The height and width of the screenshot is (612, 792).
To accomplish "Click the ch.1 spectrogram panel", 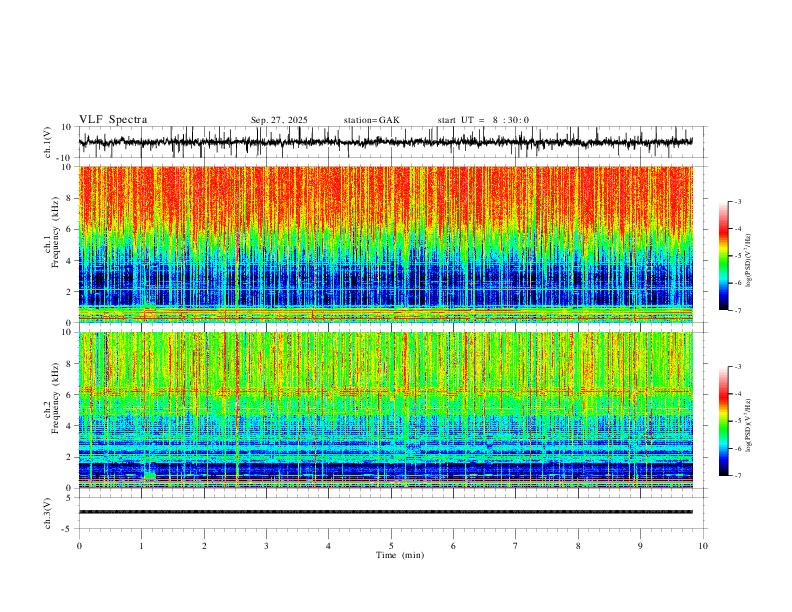I will point(385,244).
